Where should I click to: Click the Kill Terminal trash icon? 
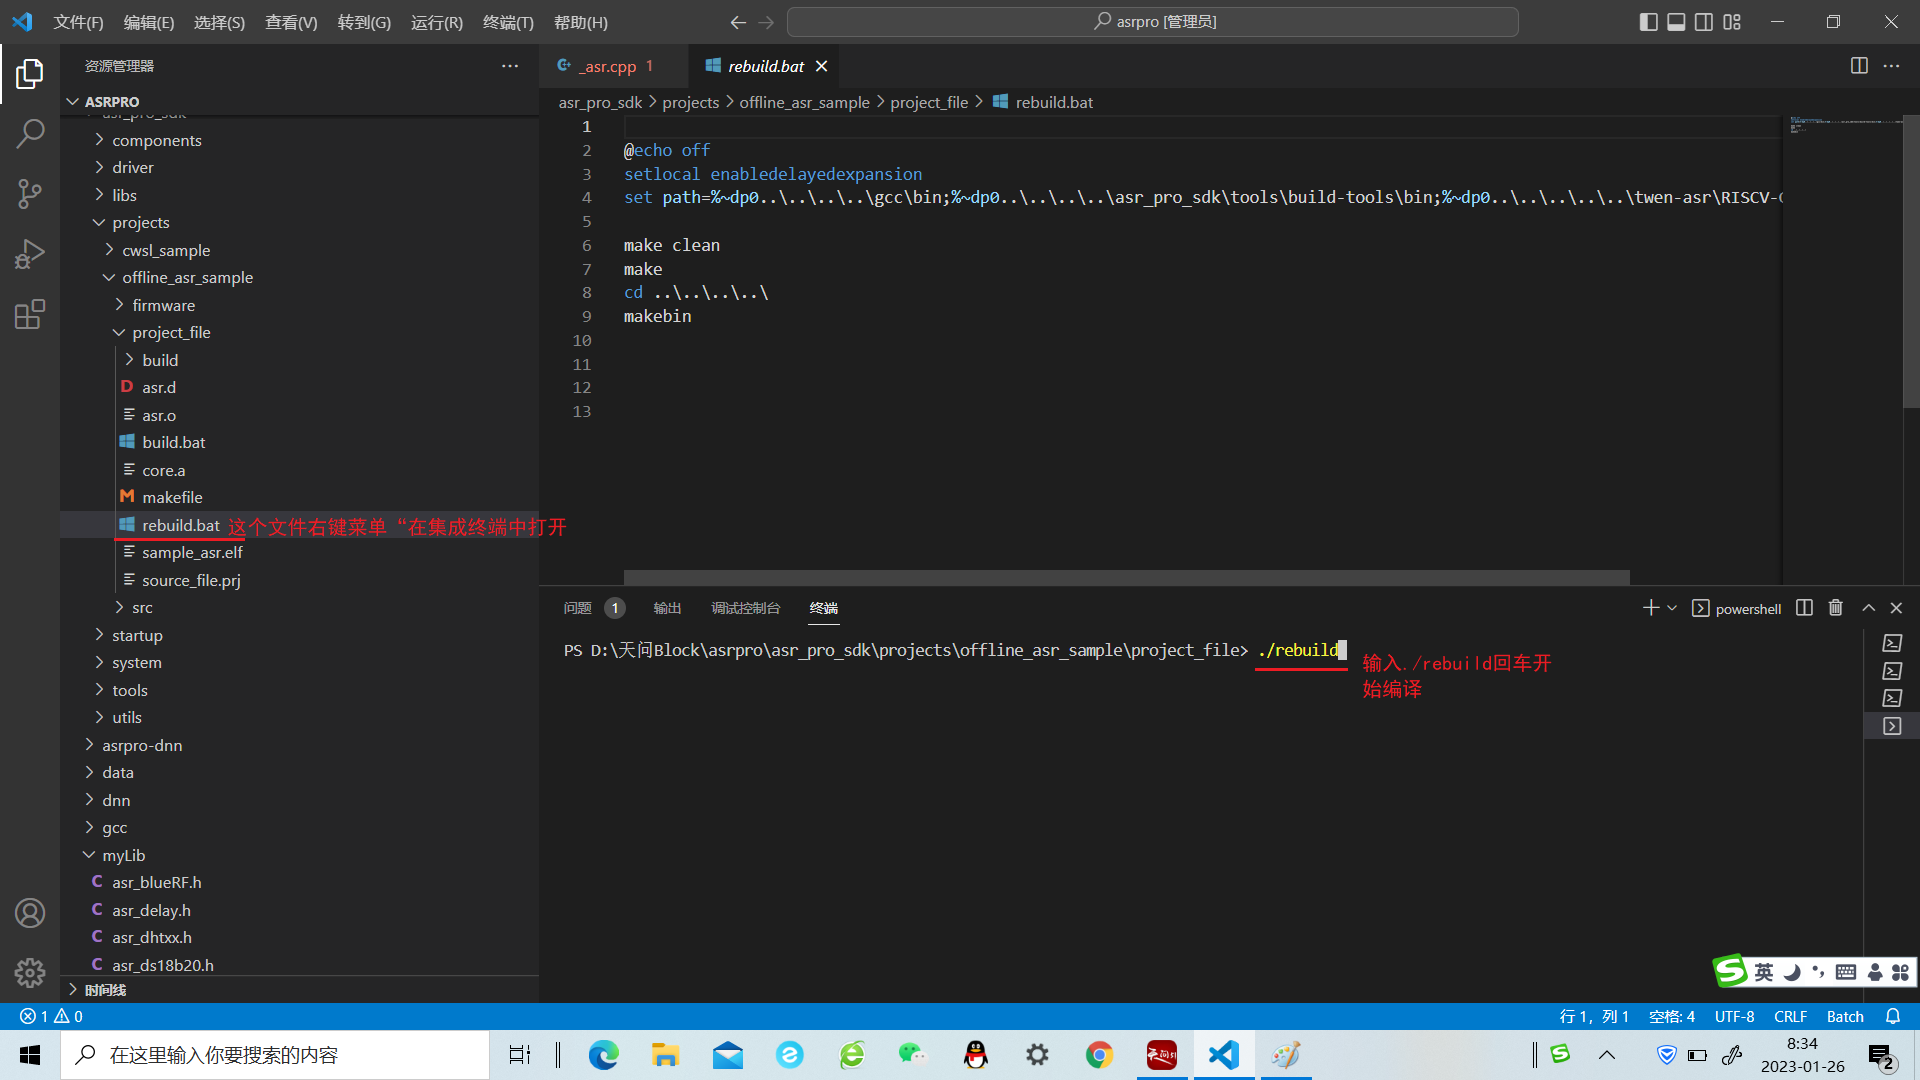(1835, 608)
